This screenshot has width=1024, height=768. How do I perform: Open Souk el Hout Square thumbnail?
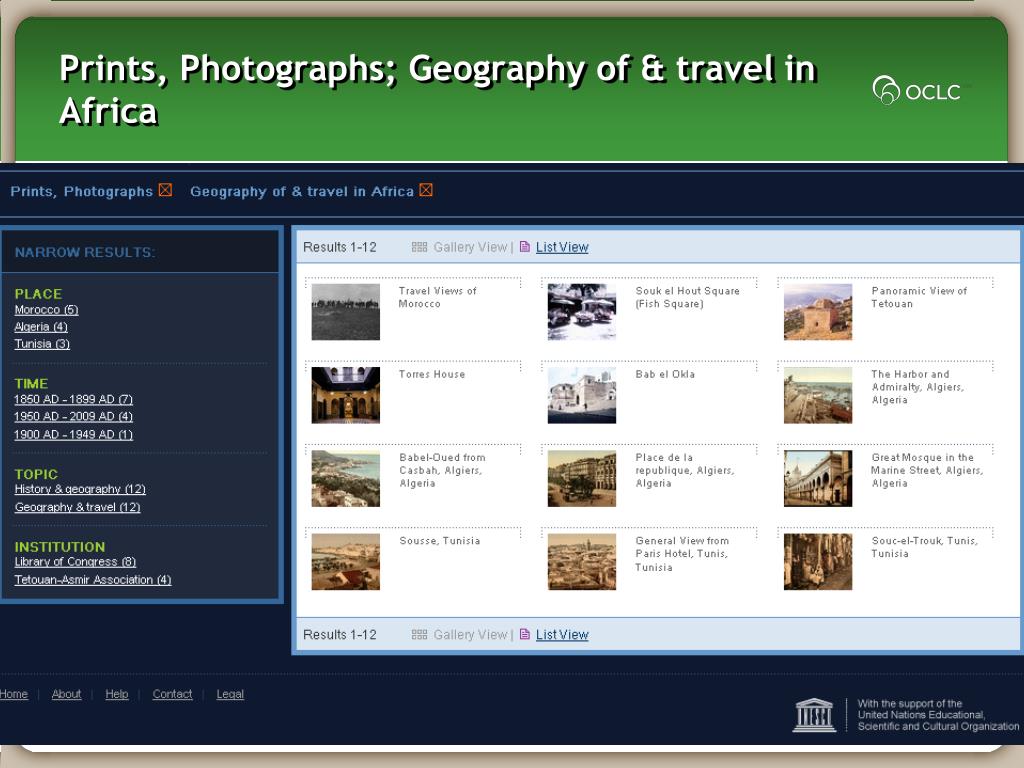[x=582, y=312]
